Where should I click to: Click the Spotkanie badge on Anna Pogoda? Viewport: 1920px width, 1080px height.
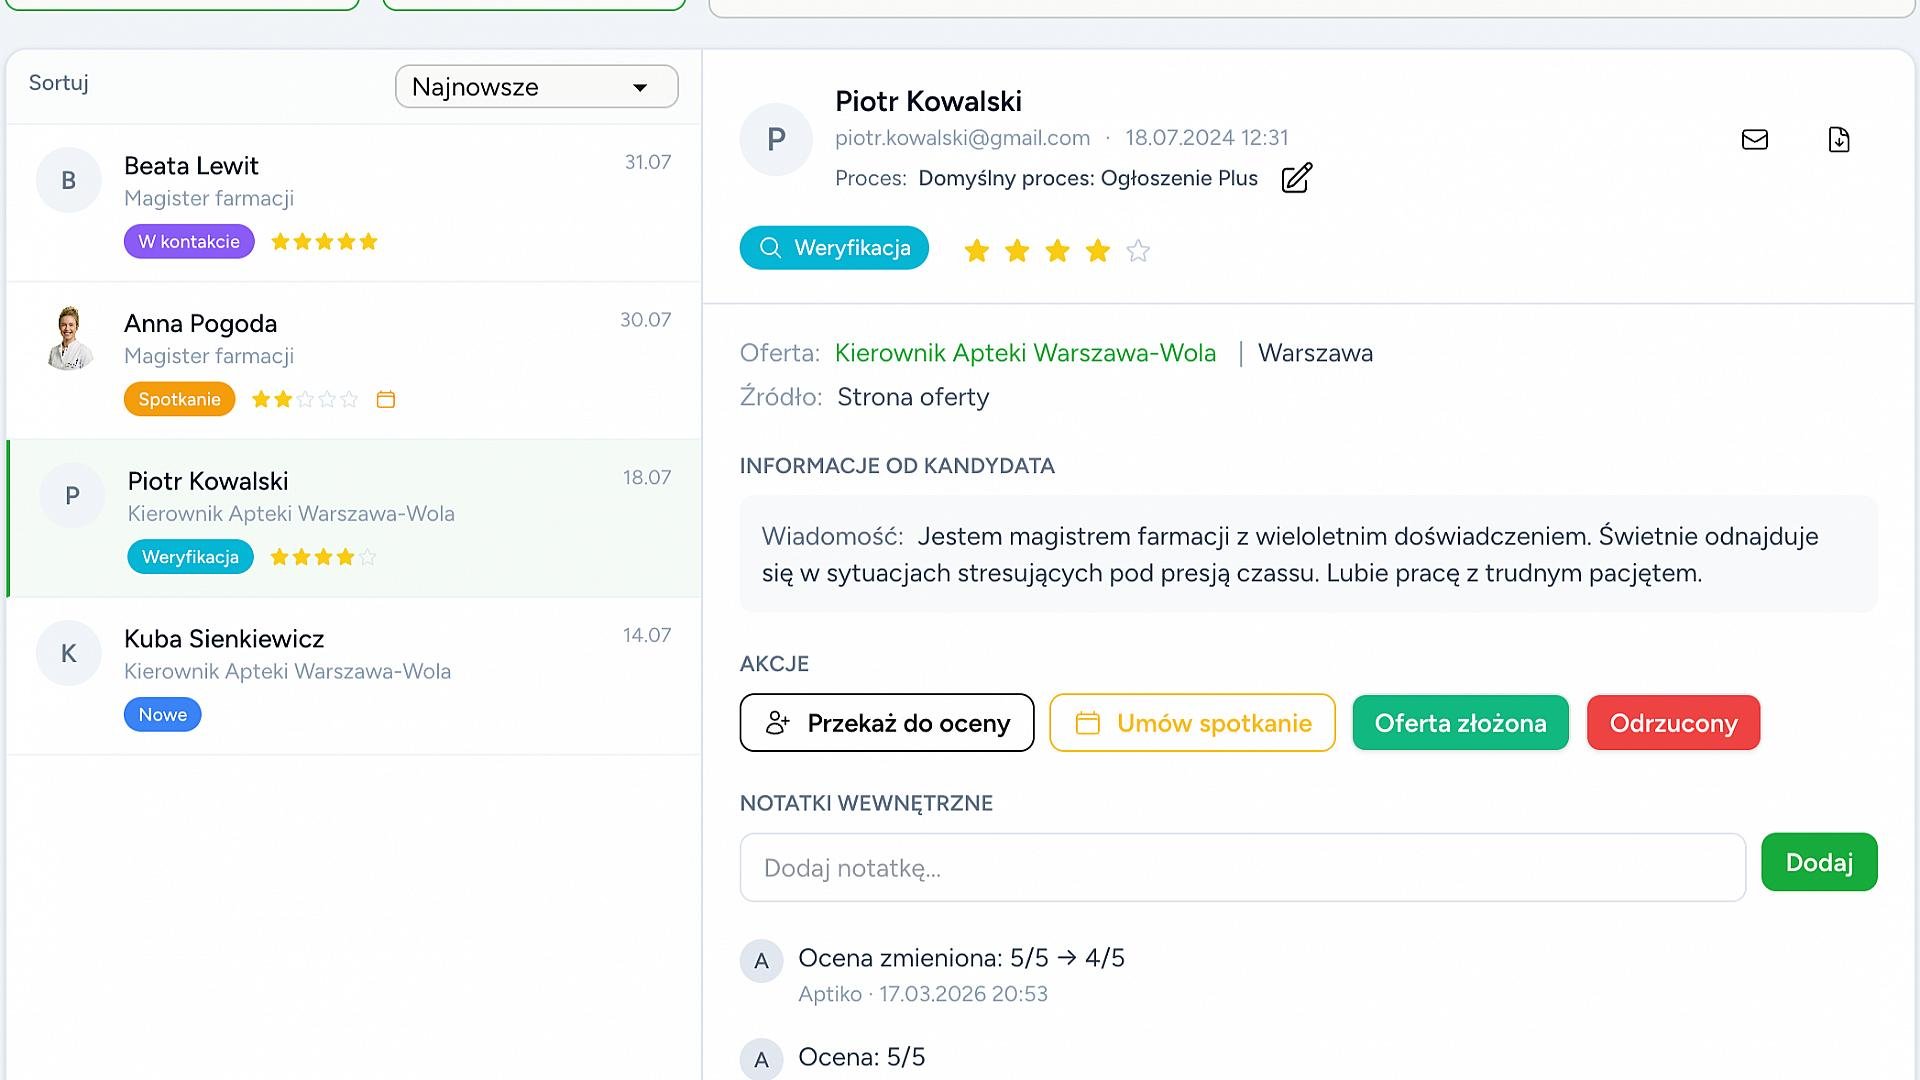(179, 399)
